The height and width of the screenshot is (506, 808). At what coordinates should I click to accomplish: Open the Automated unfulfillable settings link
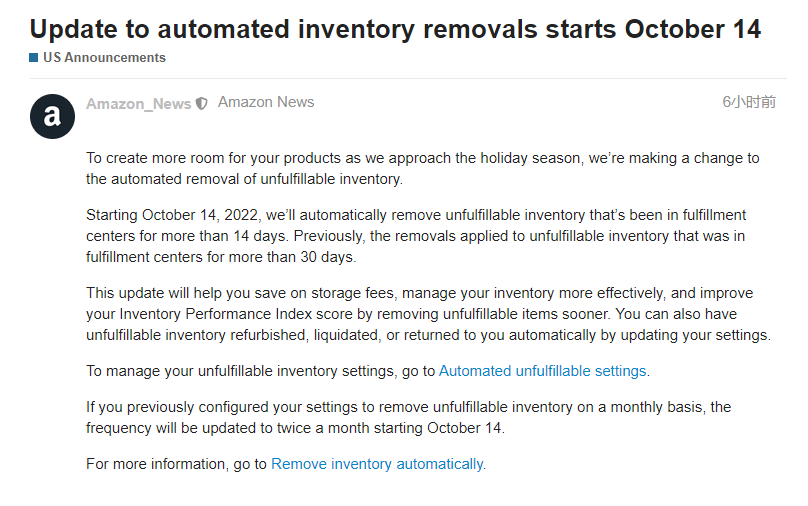coord(542,371)
